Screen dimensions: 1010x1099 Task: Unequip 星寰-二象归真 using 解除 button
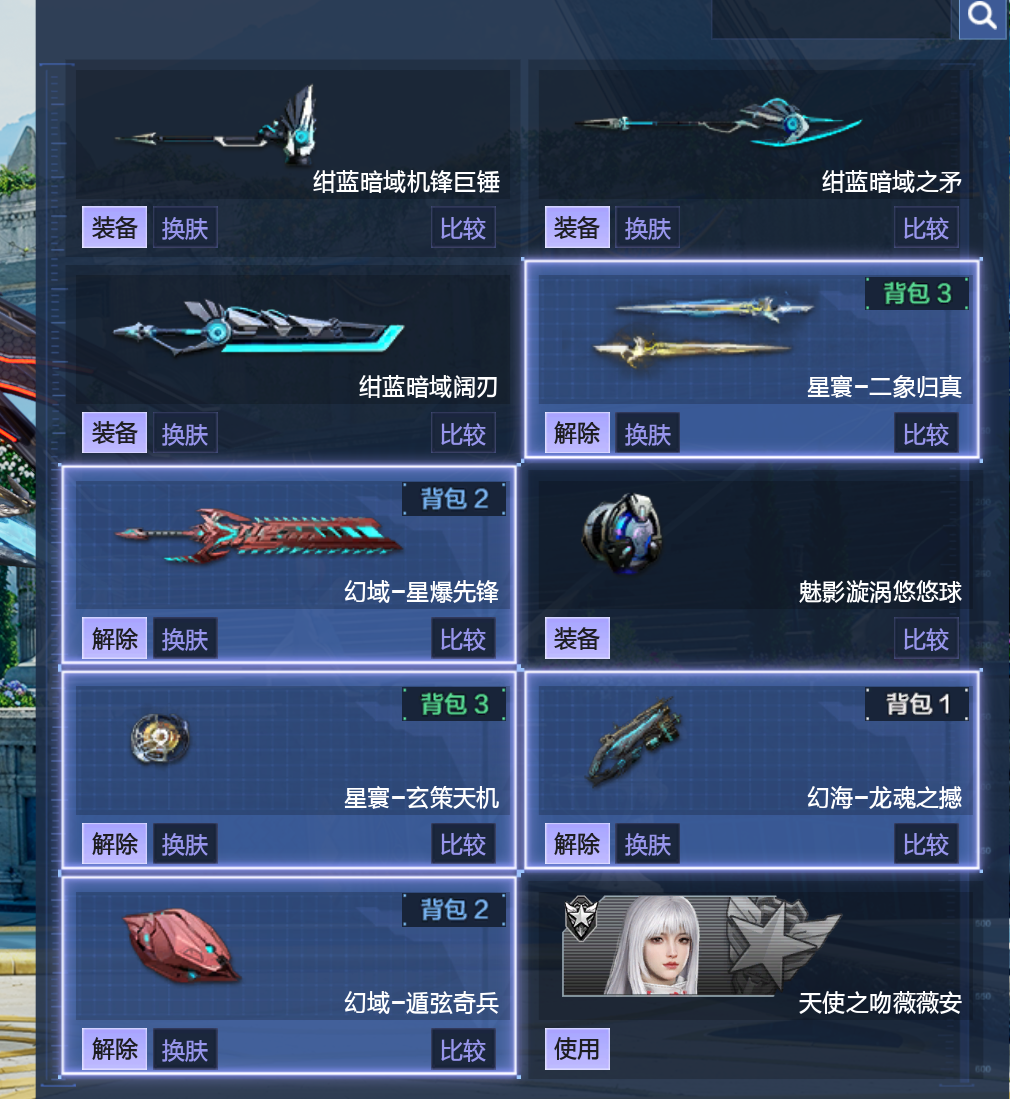pos(577,433)
